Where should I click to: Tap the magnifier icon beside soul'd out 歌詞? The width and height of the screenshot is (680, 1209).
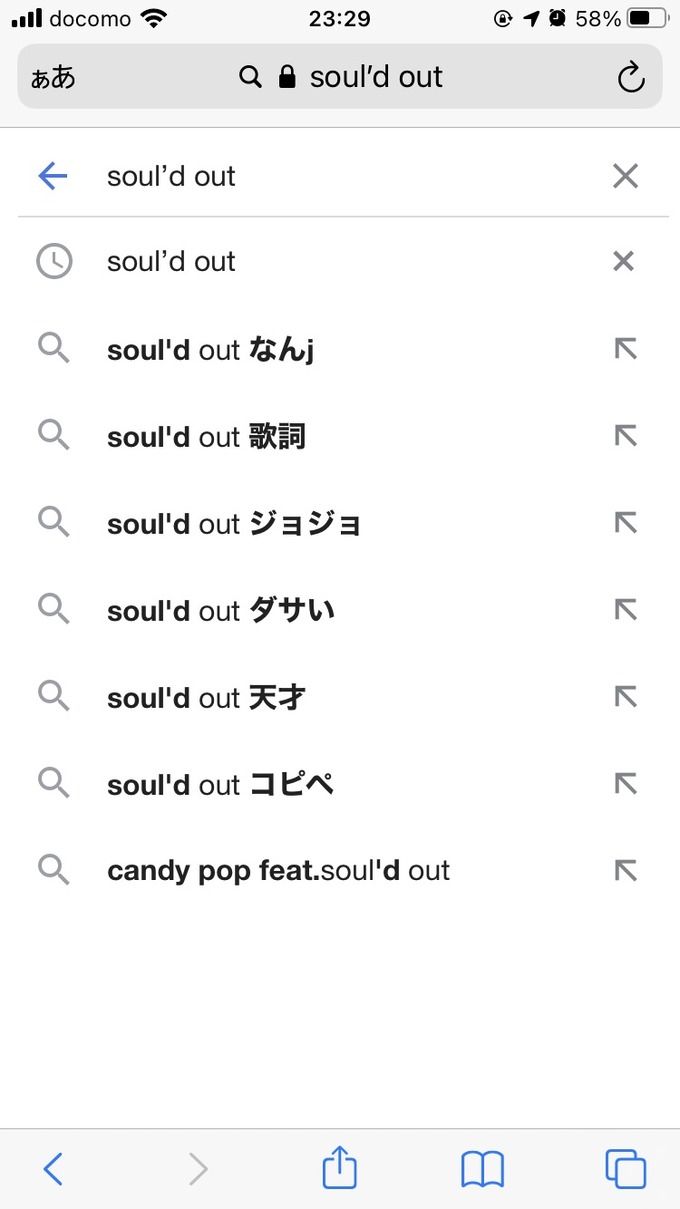click(54, 435)
